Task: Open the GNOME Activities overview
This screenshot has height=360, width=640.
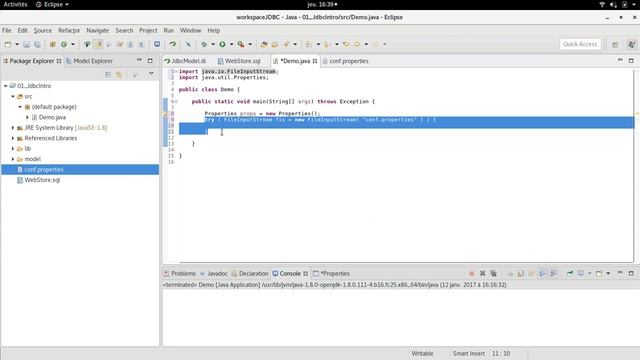Action: (16, 4)
